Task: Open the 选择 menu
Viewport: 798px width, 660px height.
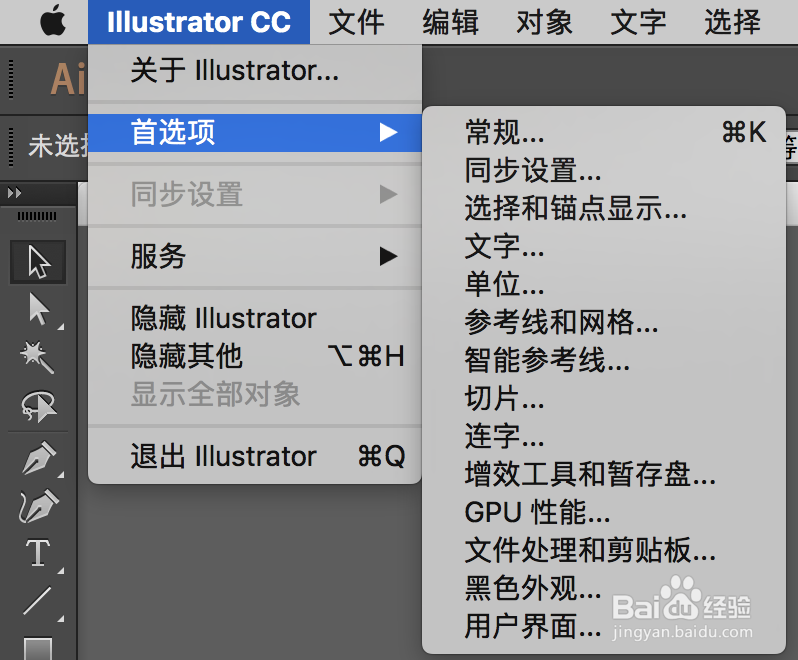Action: click(732, 22)
